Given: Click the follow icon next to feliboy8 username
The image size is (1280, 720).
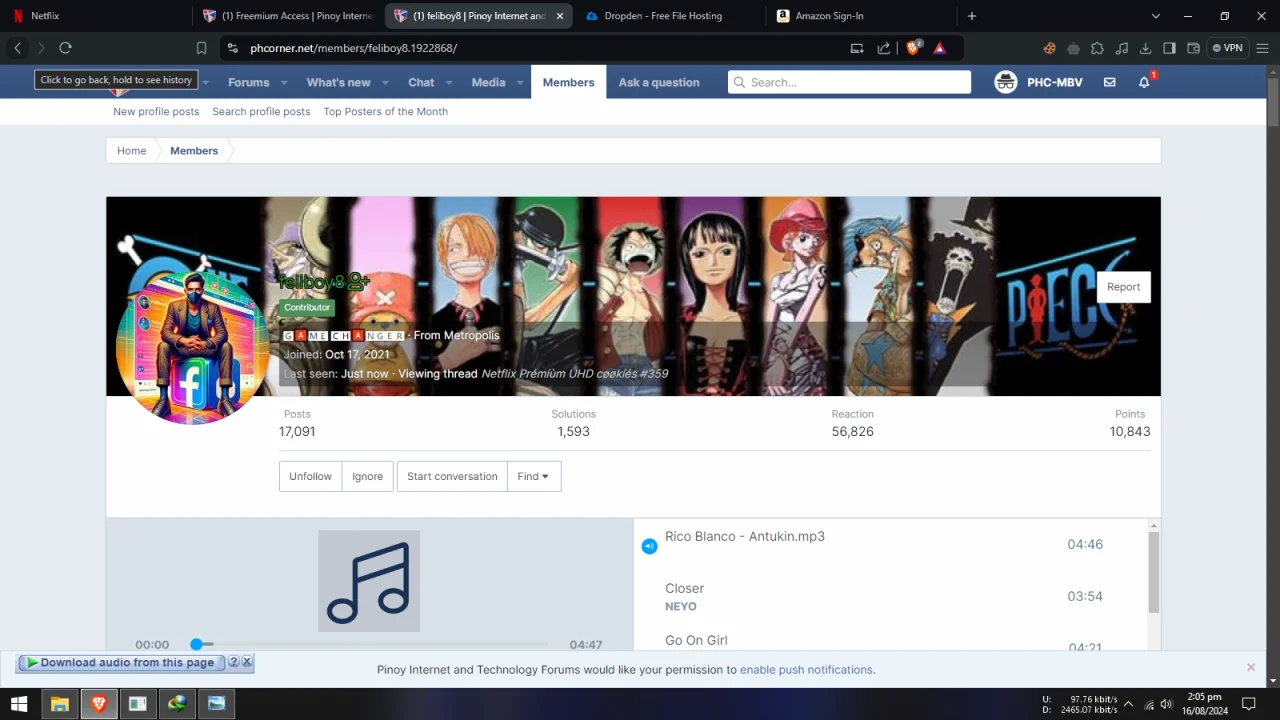Looking at the screenshot, I should click(359, 282).
